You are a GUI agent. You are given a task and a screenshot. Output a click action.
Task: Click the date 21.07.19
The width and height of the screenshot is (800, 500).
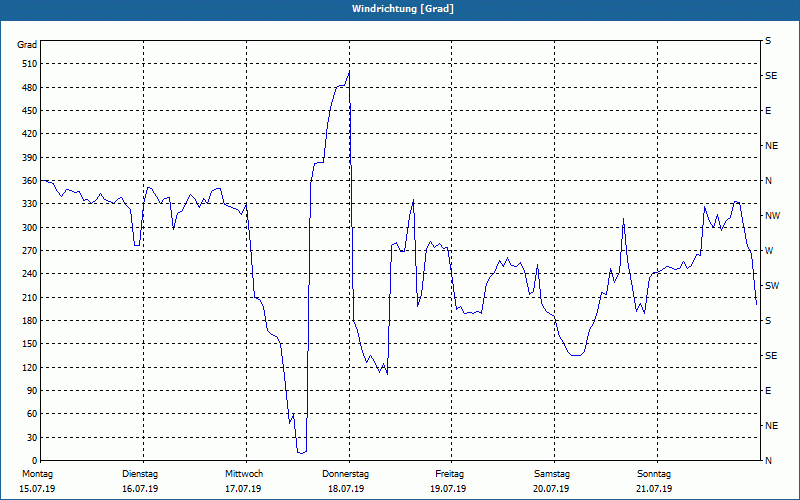coord(654,489)
